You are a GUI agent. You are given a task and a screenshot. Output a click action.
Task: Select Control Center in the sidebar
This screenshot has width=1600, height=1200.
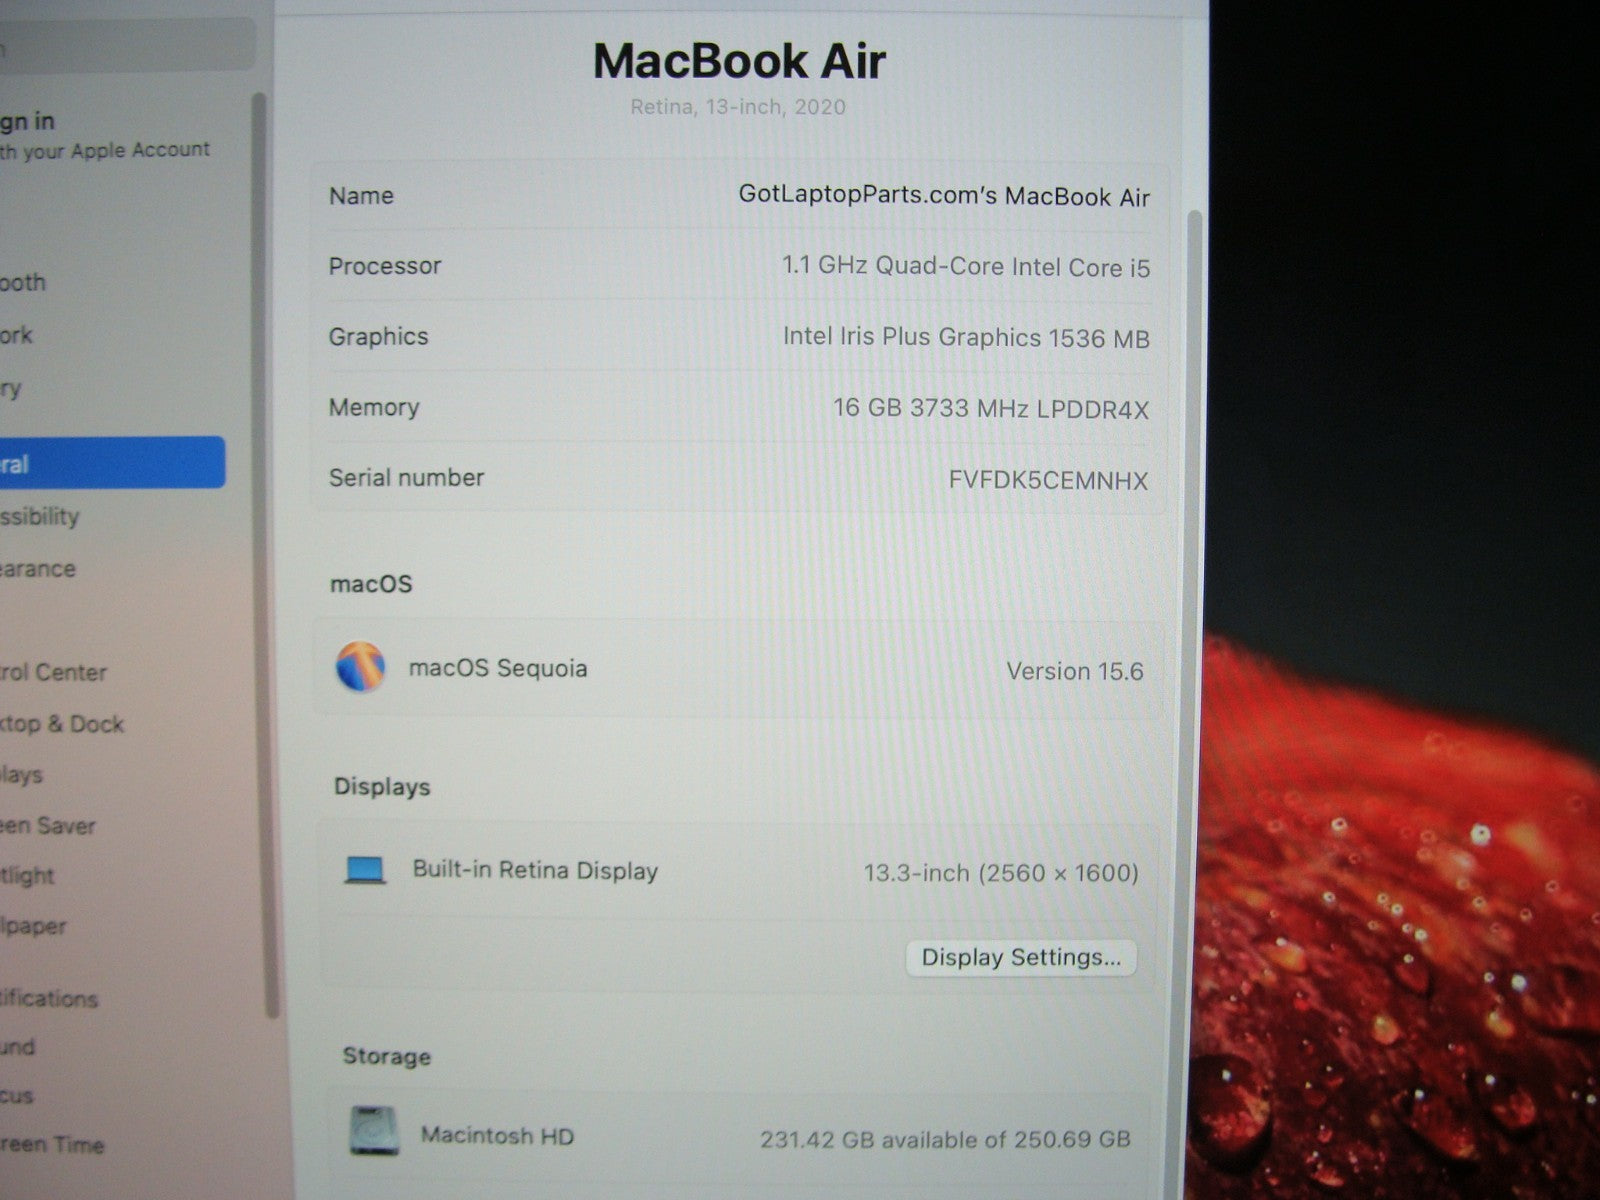(x=54, y=672)
